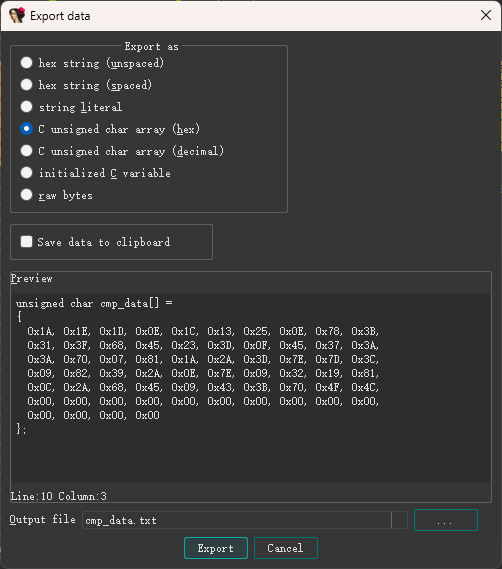Viewport: 502px width, 569px height.
Task: Click the cmp_data[] declaration line
Action: pyautogui.click(x=94, y=303)
